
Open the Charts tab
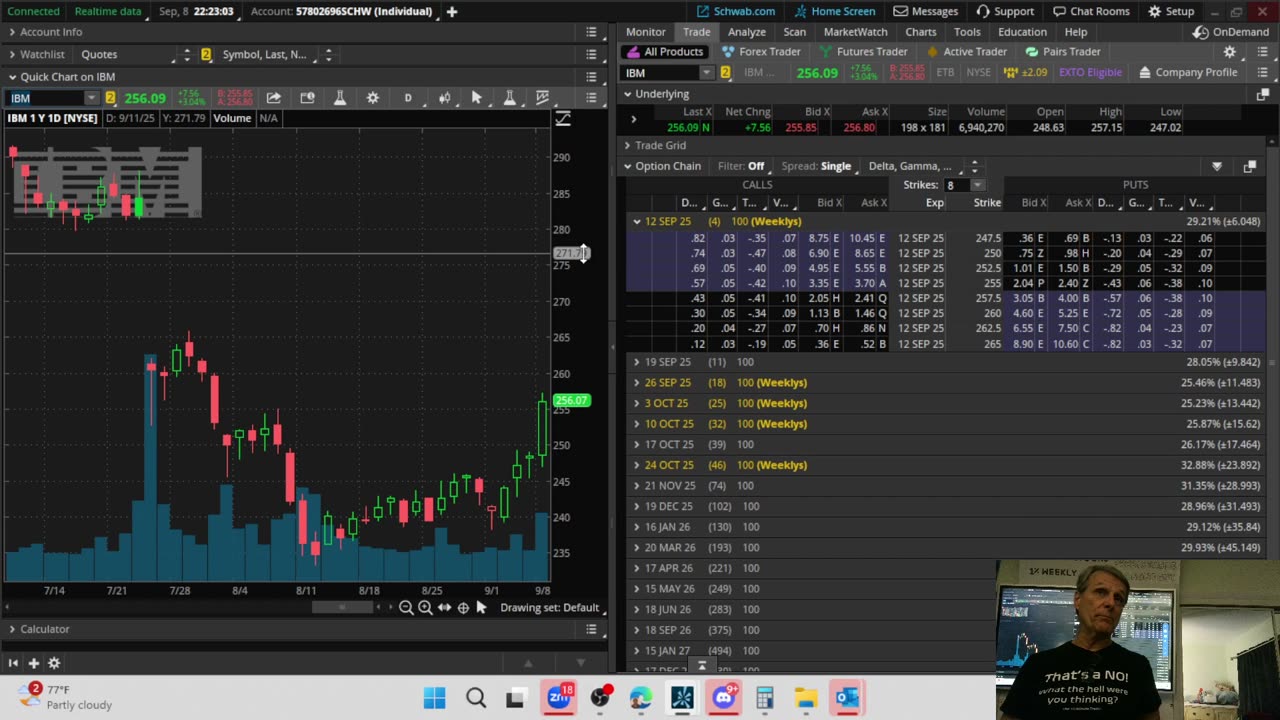(x=920, y=32)
